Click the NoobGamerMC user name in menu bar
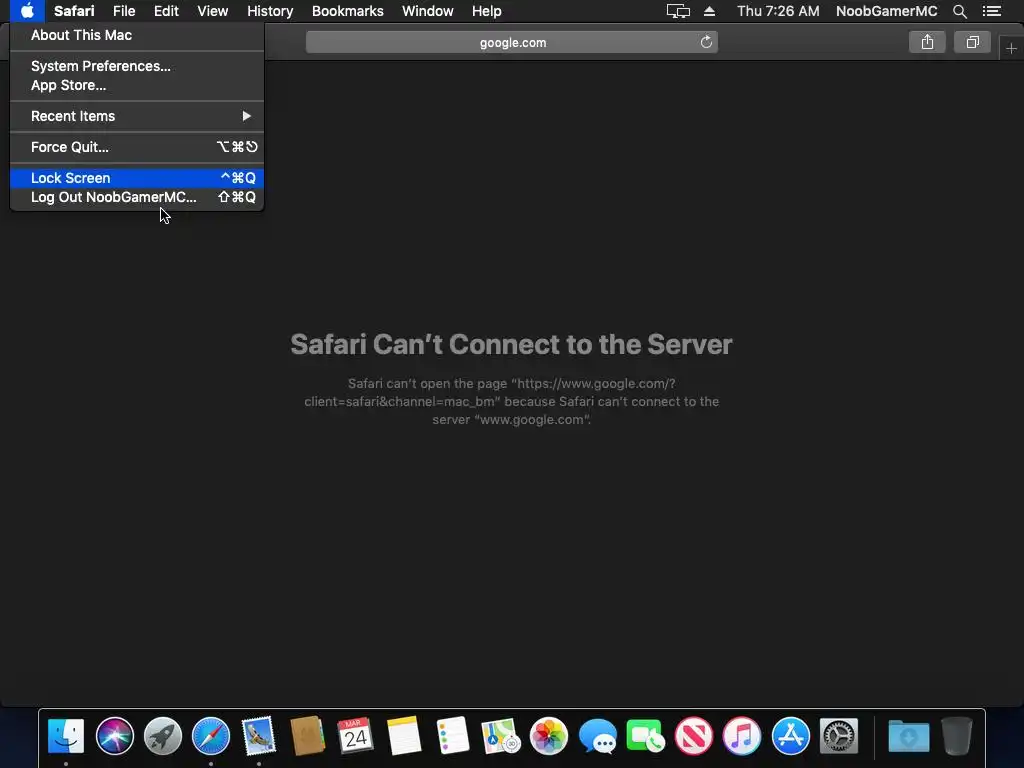 tap(886, 11)
